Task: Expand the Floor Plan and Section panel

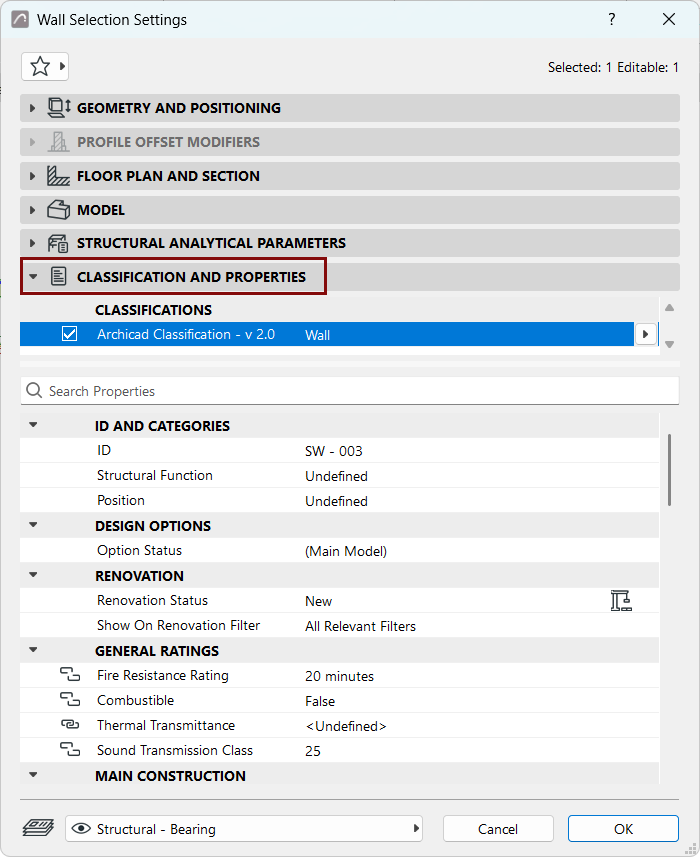Action: click(x=32, y=176)
